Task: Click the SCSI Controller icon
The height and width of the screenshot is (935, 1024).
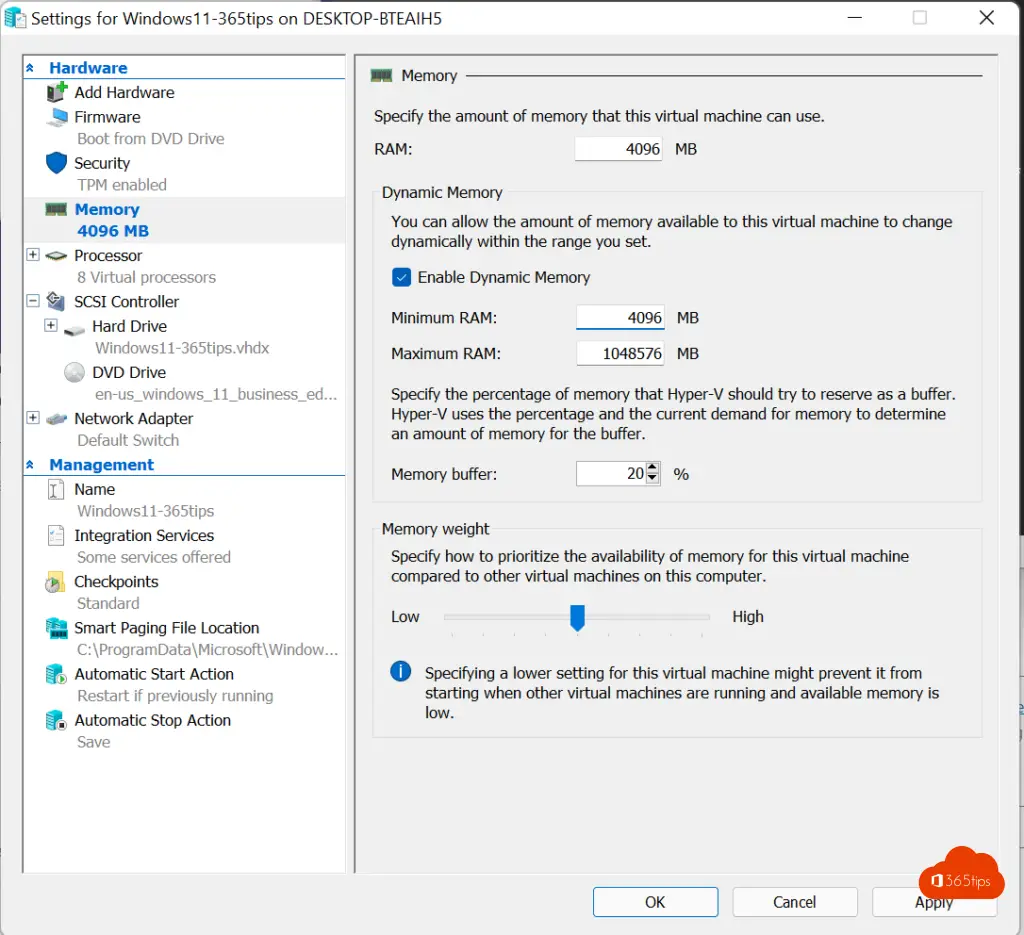Action: click(56, 301)
